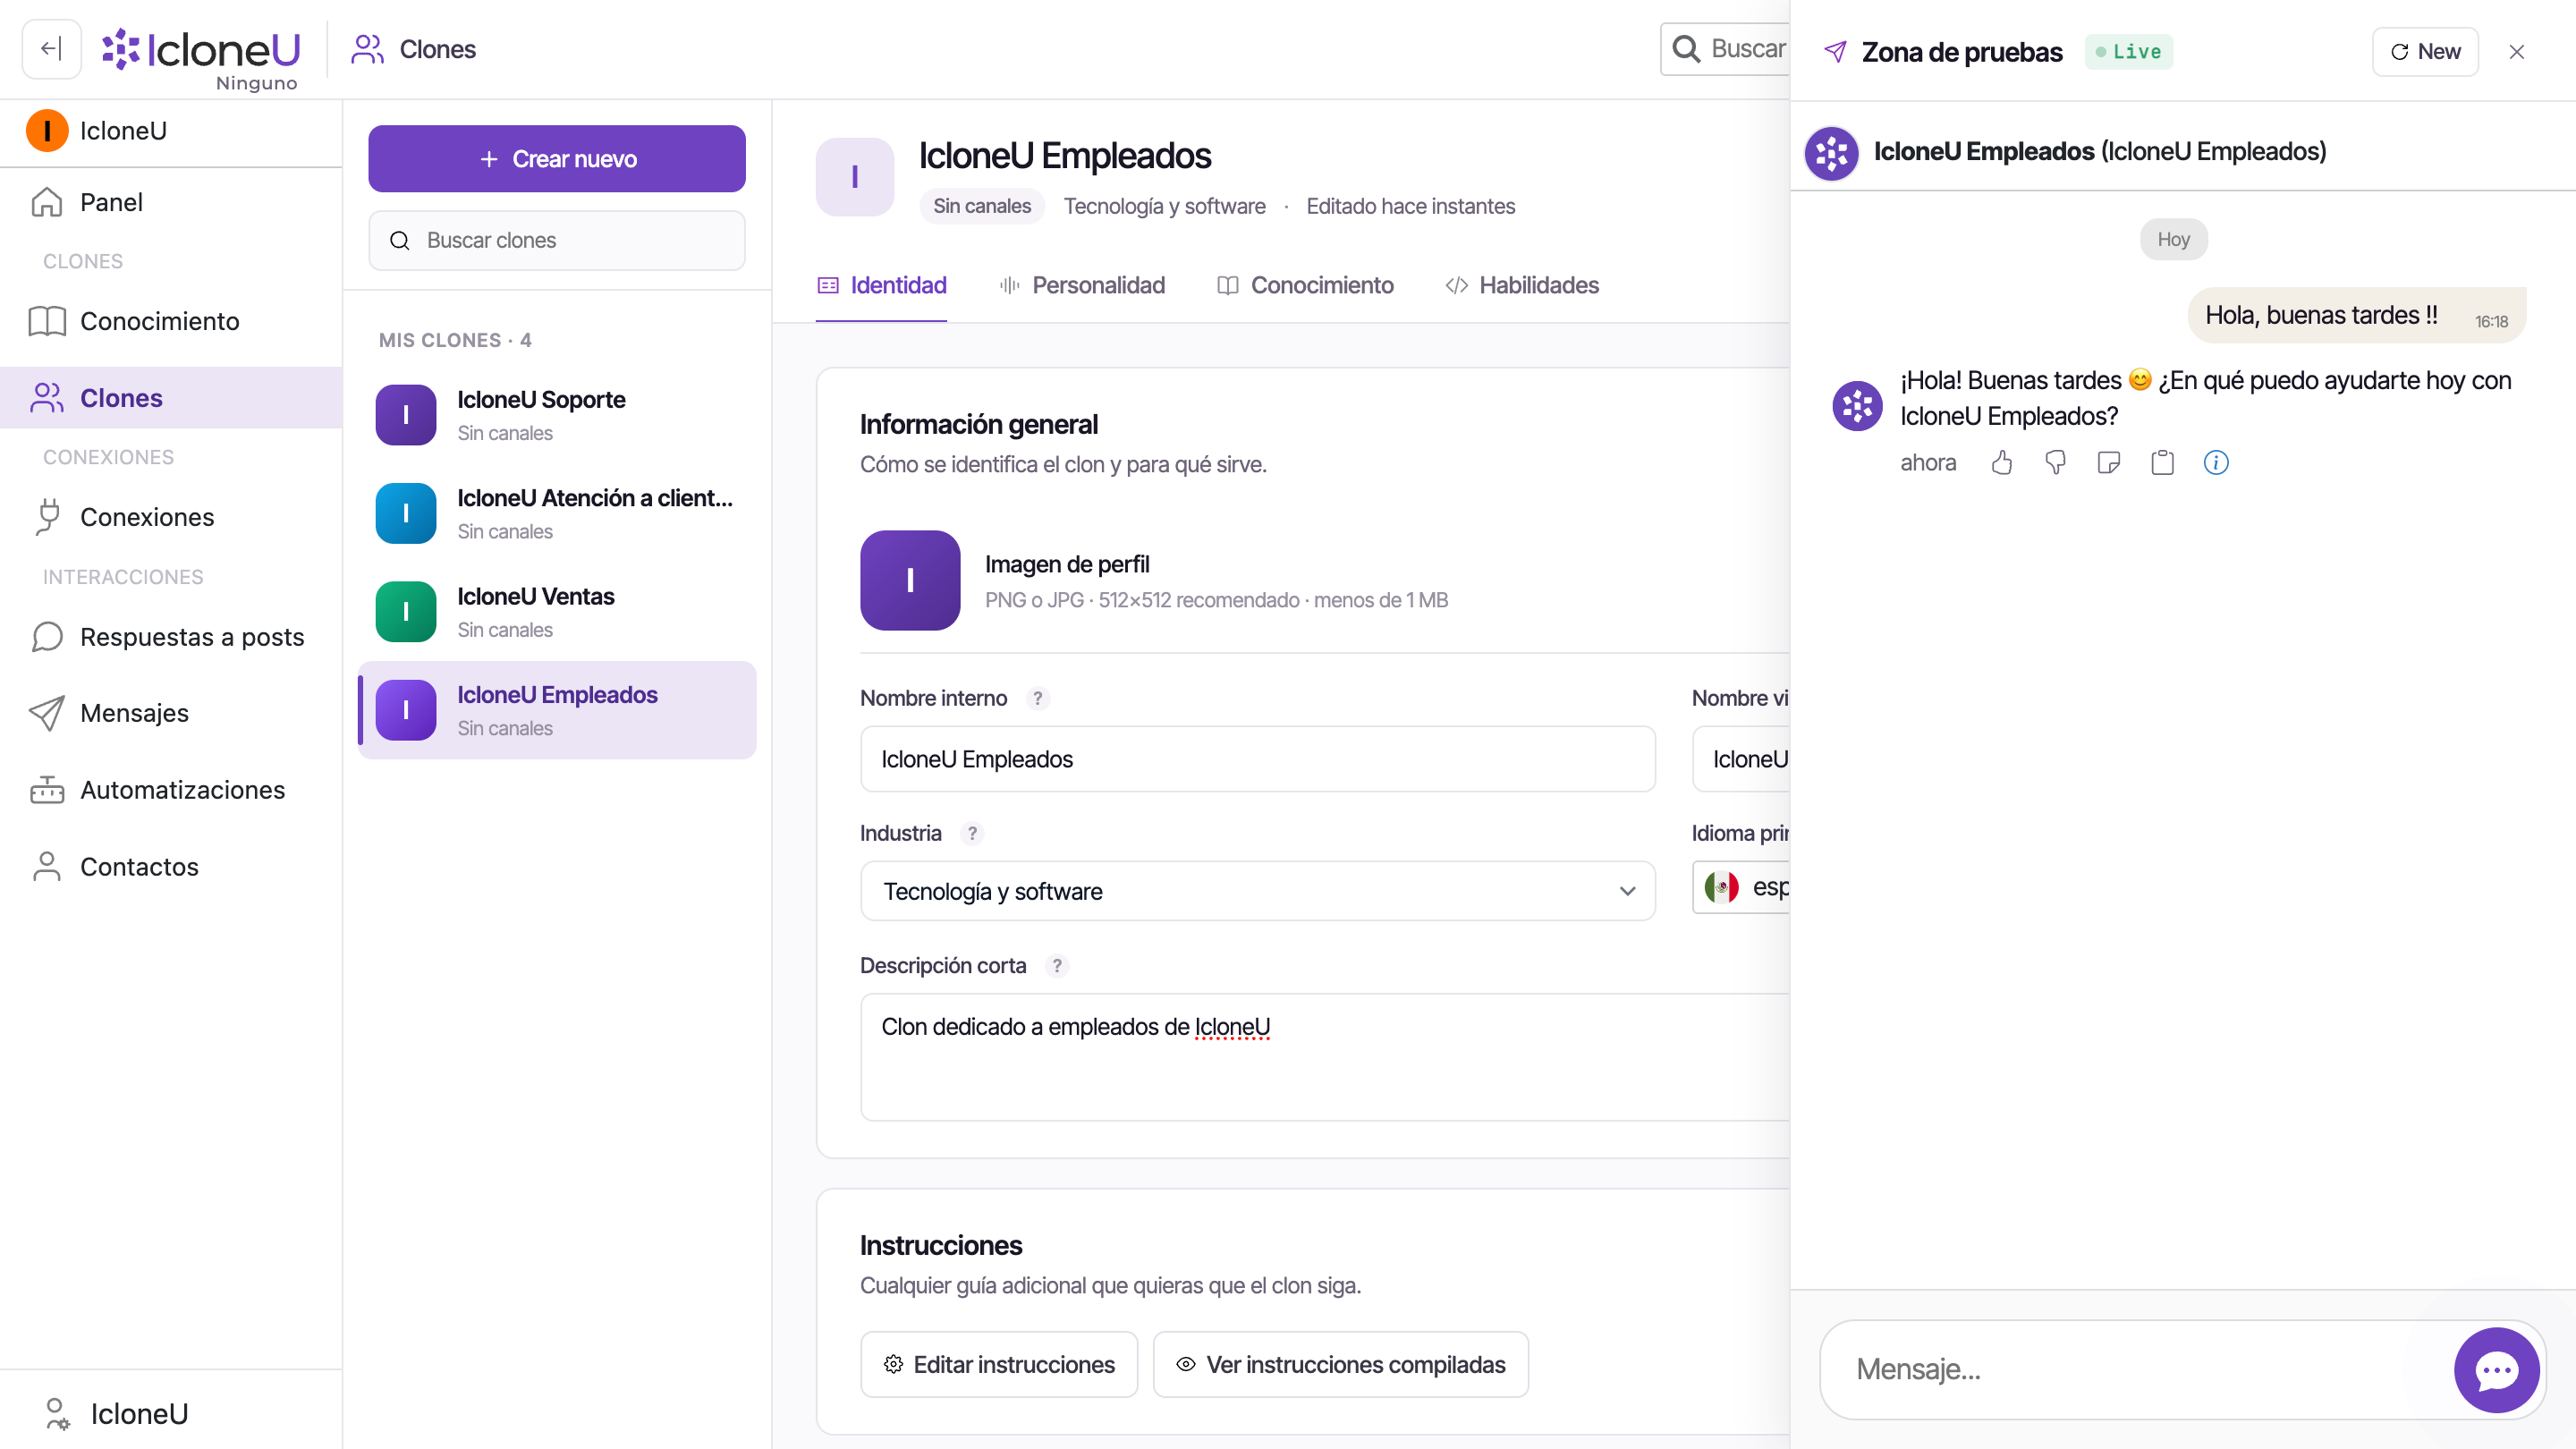Click the orange IcloneU workspace avatar

pyautogui.click(x=46, y=131)
